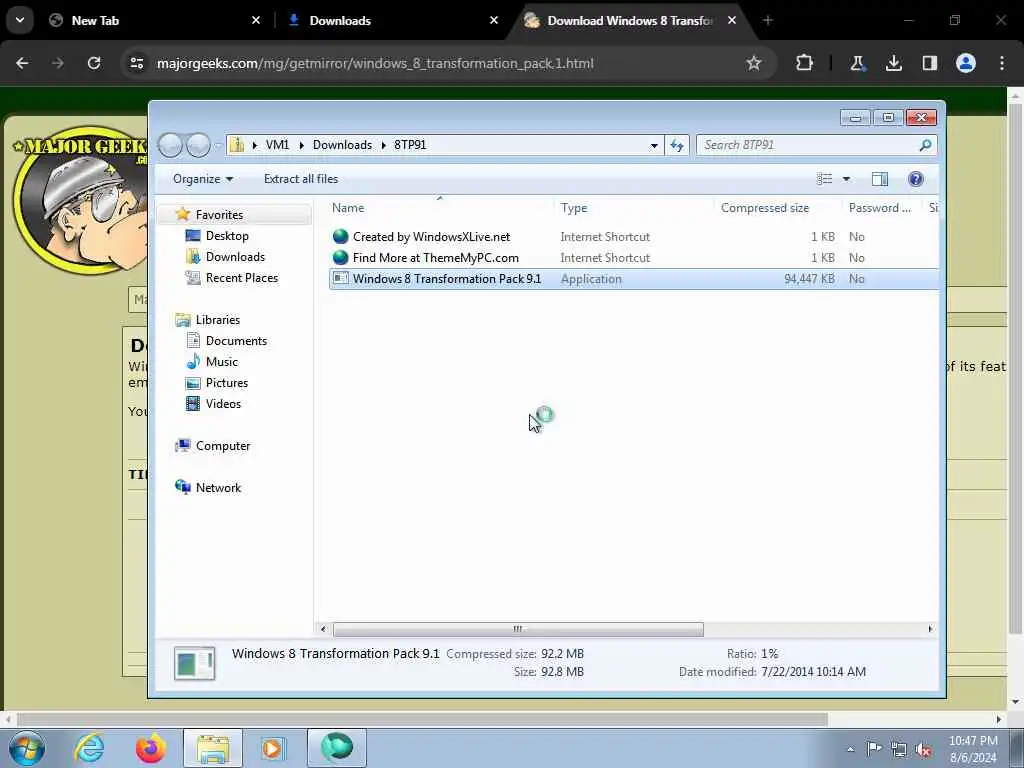This screenshot has width=1024, height=768.
Task: Sort by Compressed size column header
Action: point(777,208)
